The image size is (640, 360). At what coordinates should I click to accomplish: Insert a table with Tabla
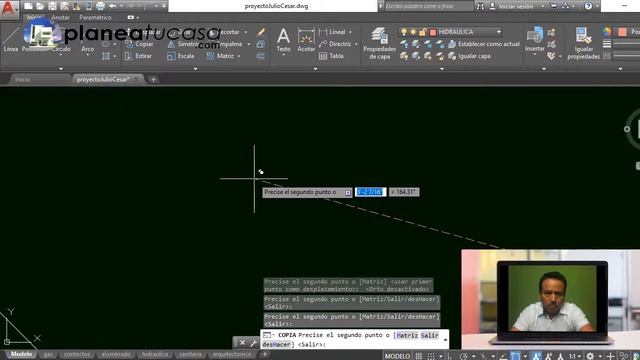tap(331, 56)
